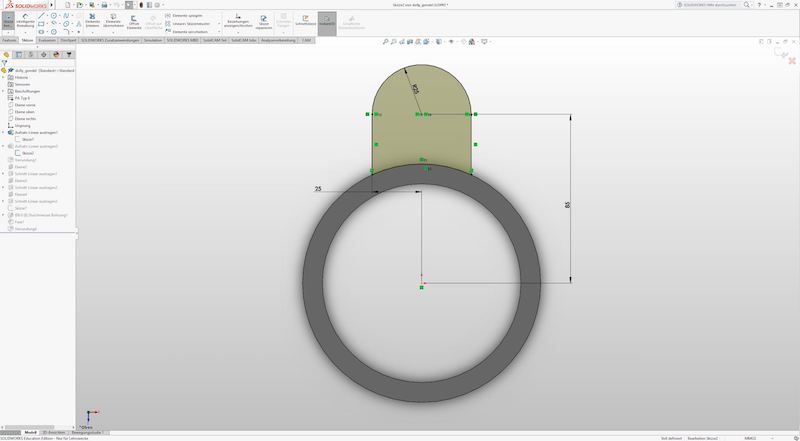Click Elemente verschieben button

click(186, 32)
